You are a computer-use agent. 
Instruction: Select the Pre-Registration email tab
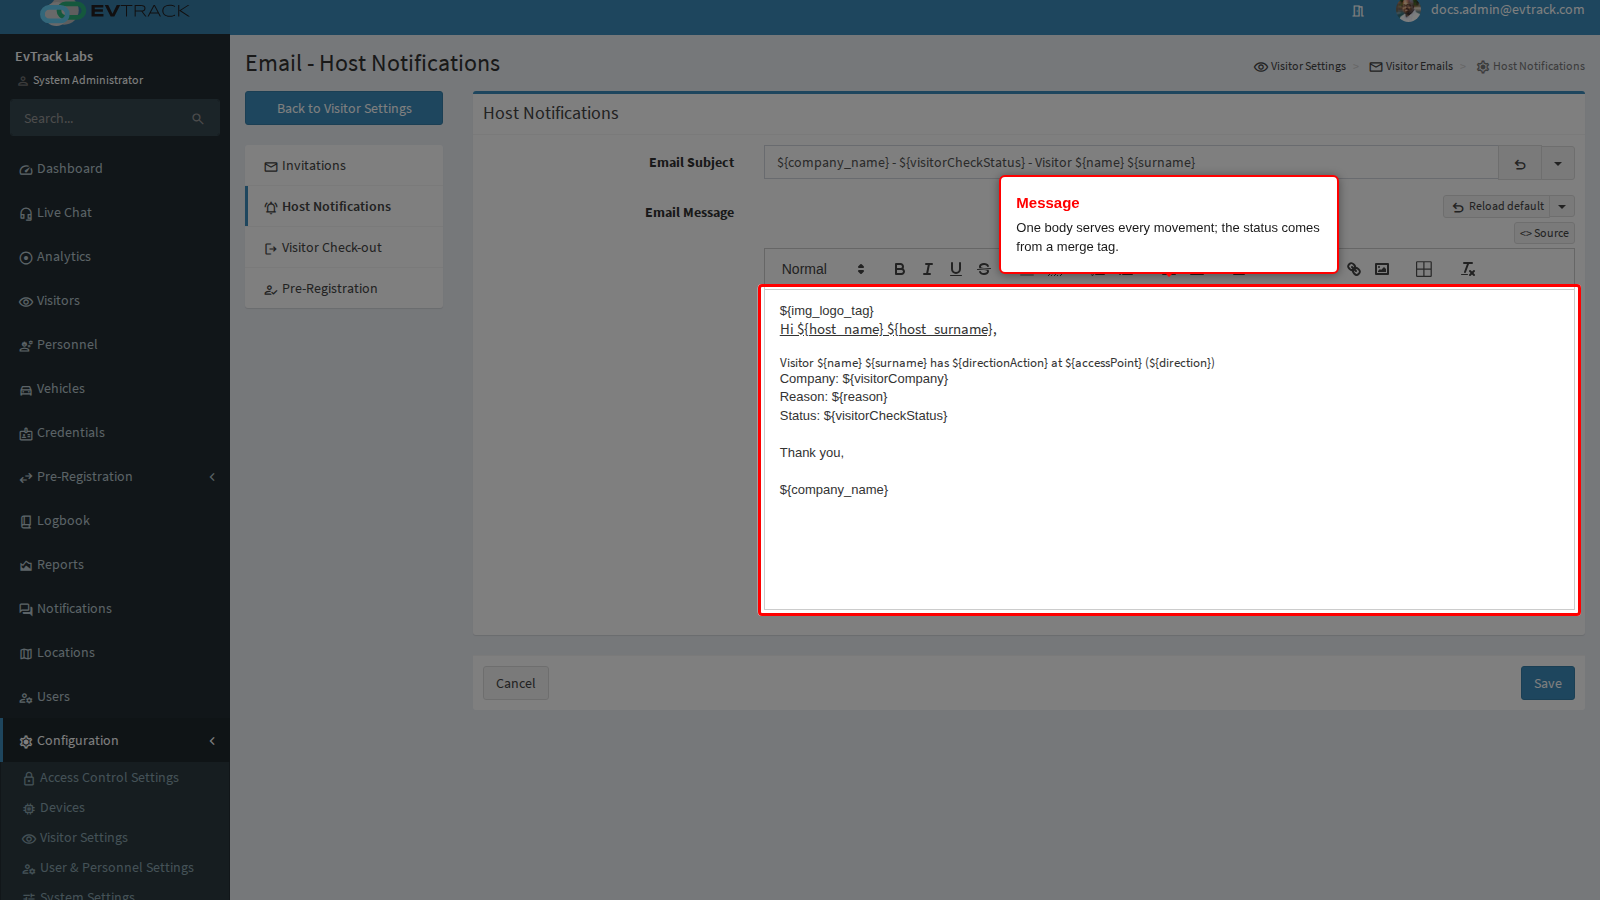pos(344,289)
